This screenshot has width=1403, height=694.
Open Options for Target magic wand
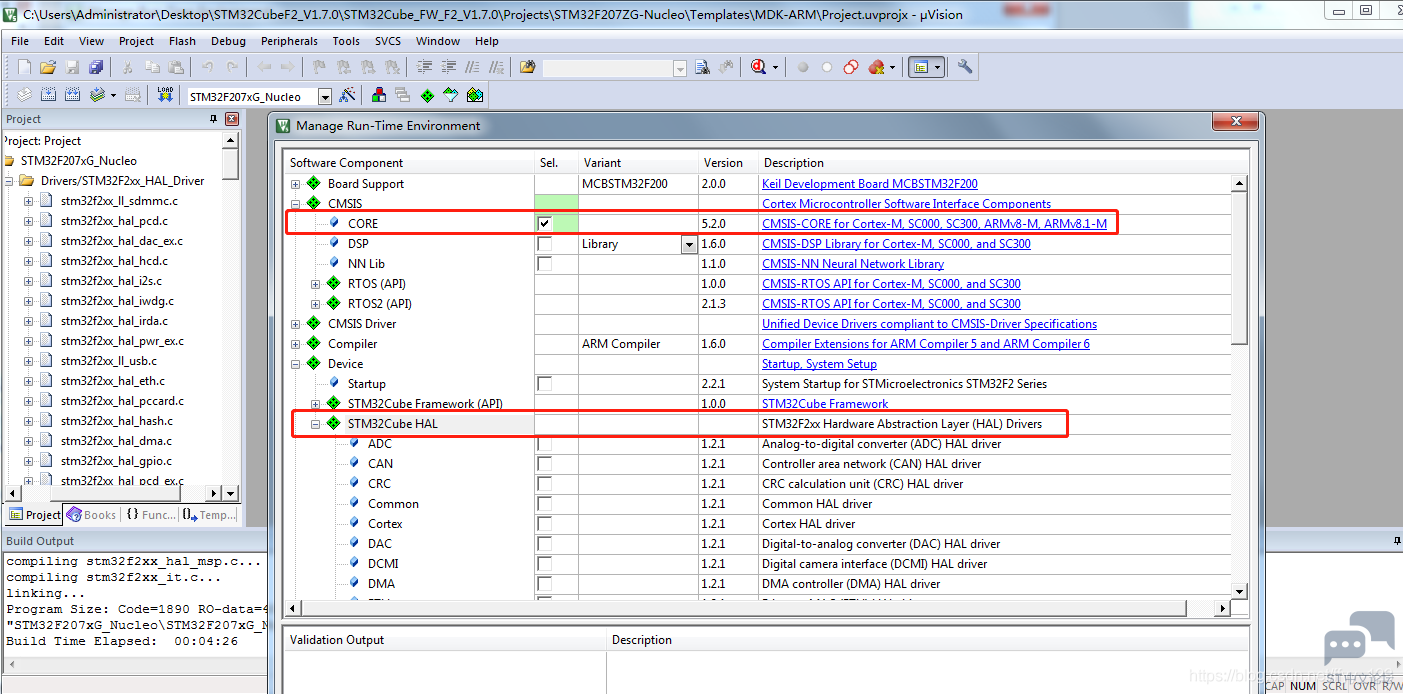pos(347,95)
